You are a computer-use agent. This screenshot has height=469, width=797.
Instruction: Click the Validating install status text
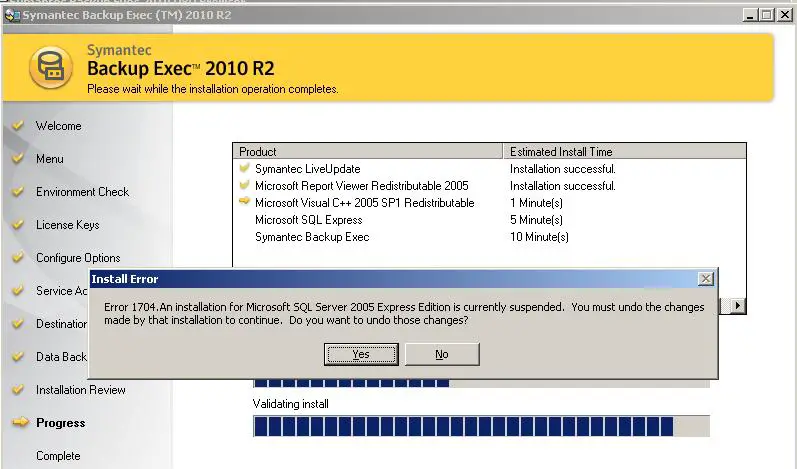291,404
